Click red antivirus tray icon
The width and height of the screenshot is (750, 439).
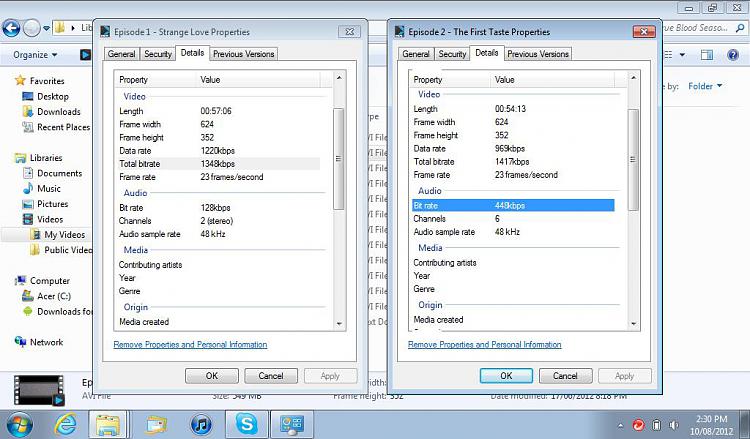[x=638, y=425]
